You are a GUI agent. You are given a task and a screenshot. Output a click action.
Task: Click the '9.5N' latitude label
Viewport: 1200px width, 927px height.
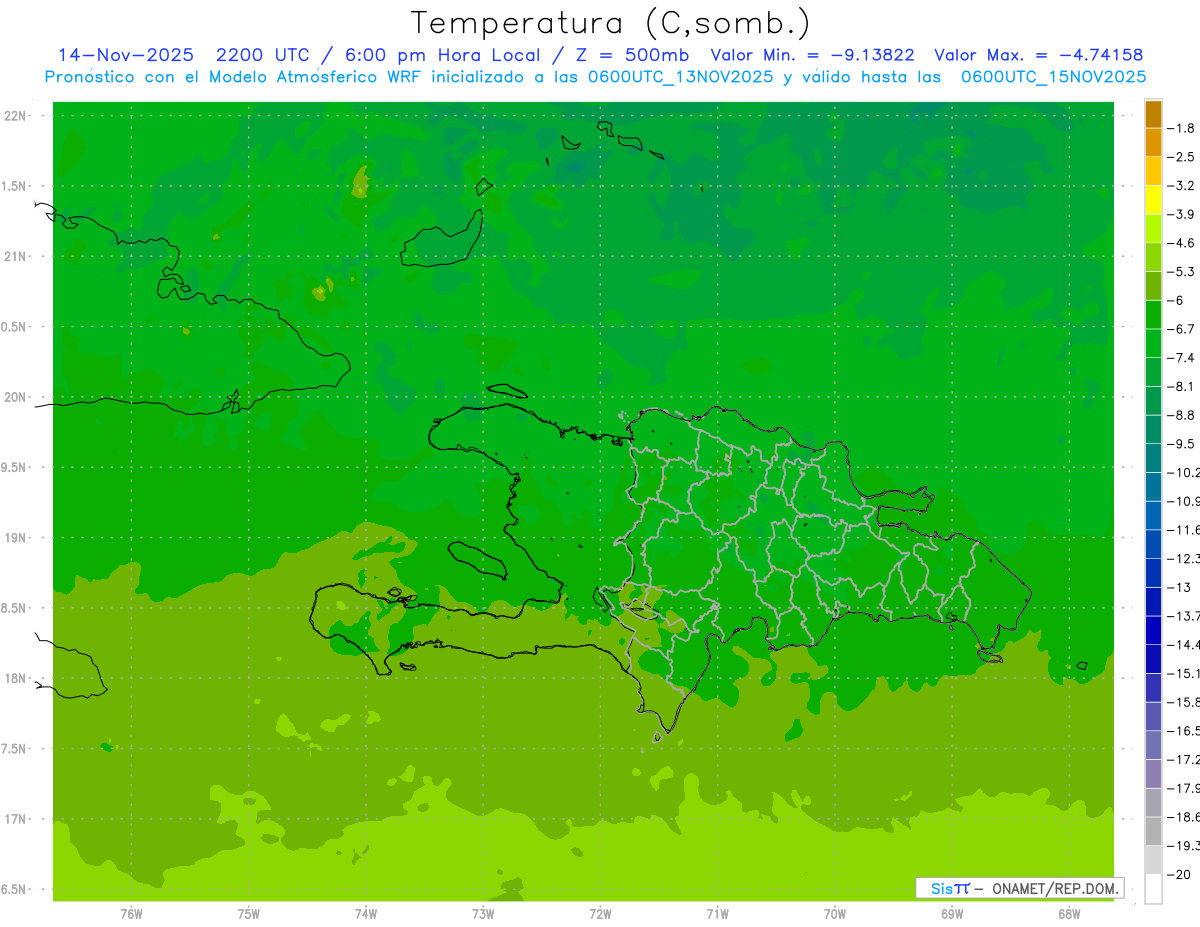coord(14,467)
